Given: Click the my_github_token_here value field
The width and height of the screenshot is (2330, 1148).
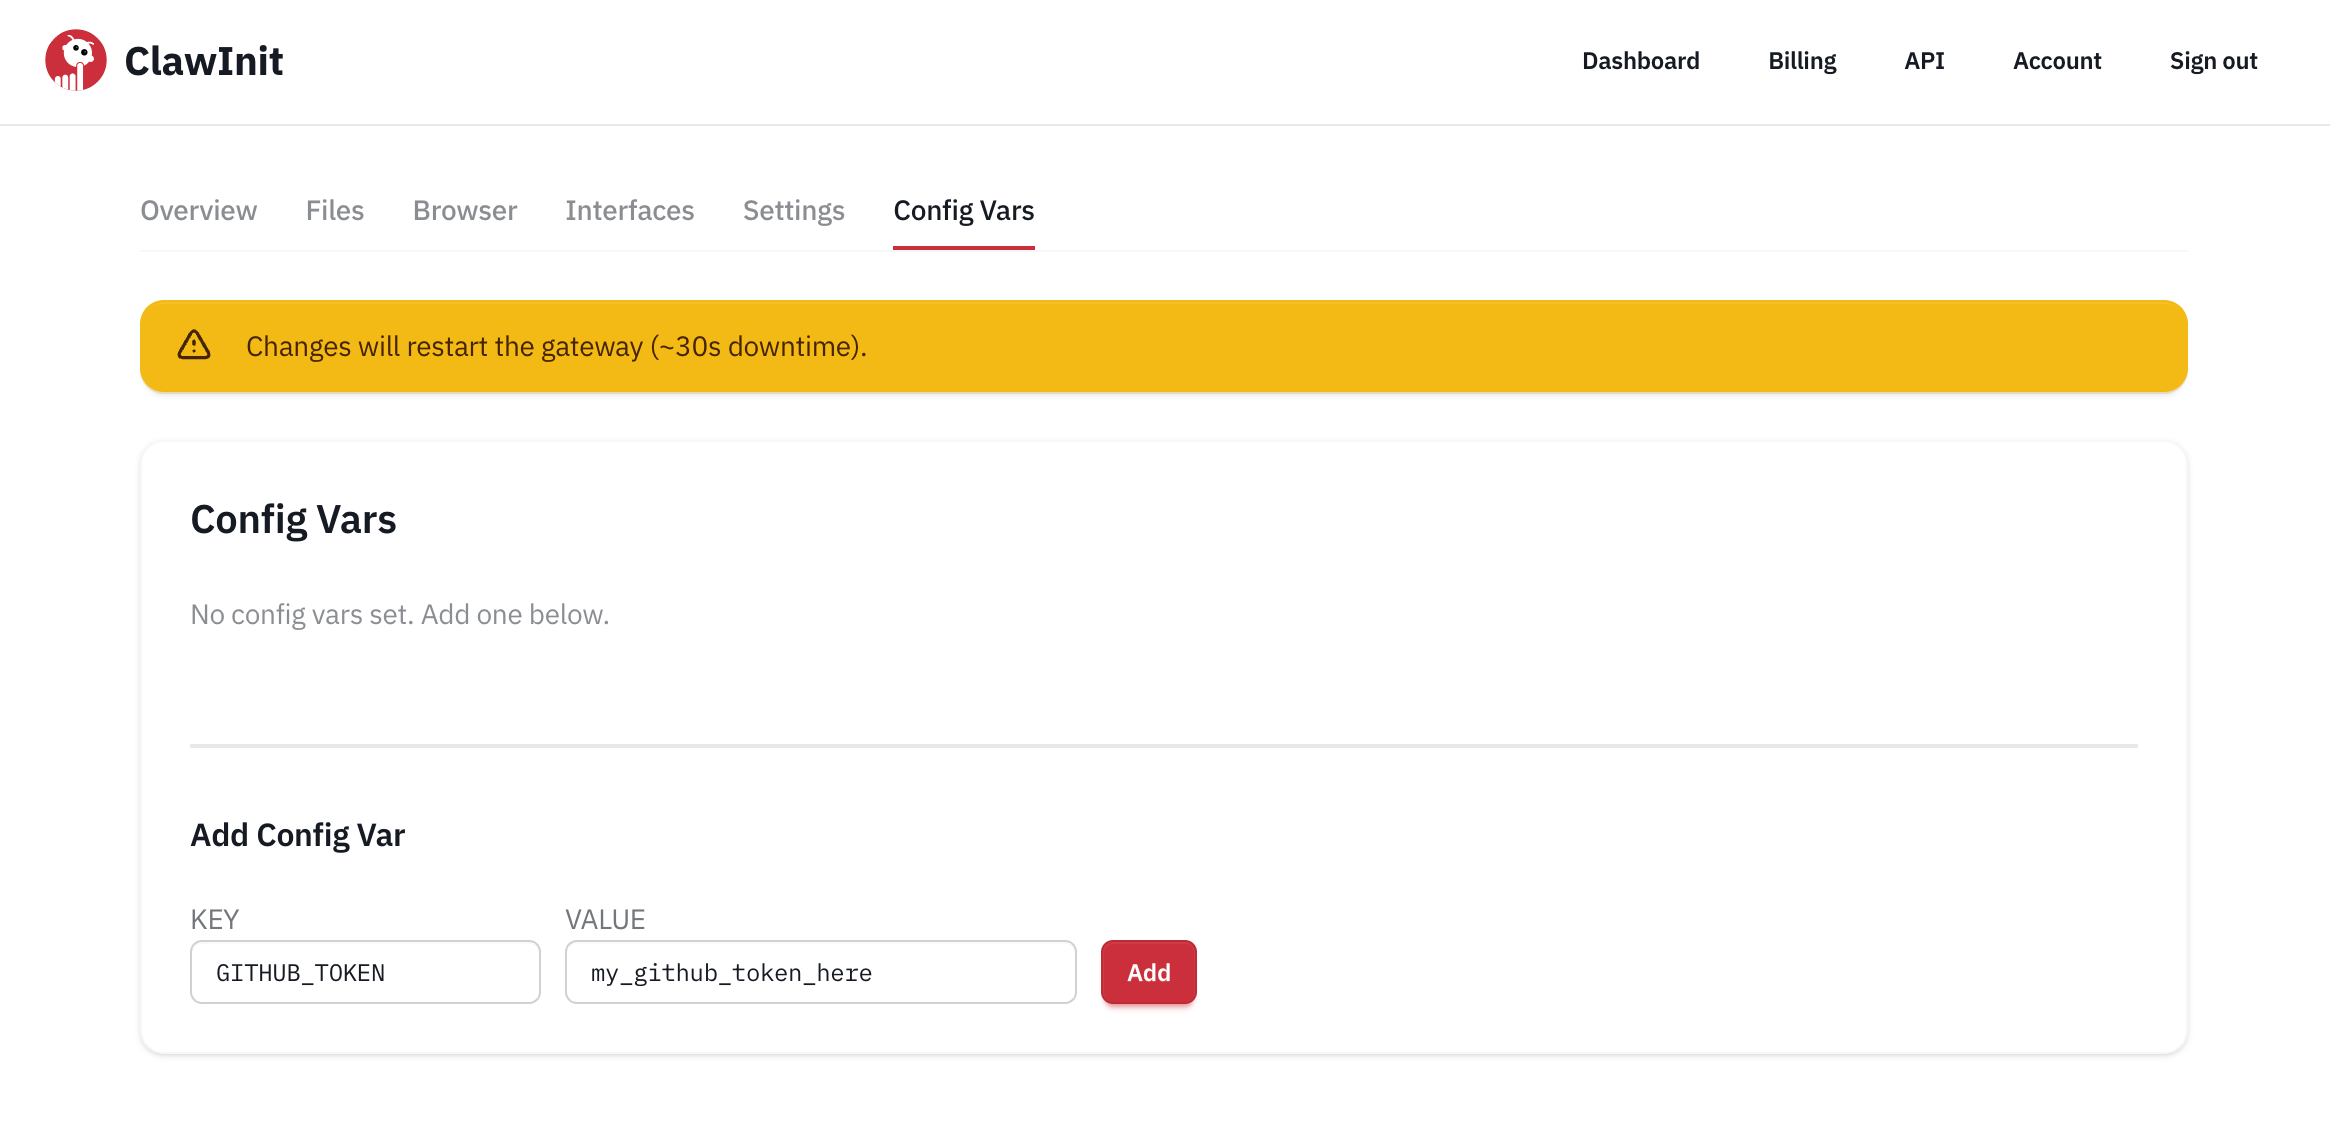Looking at the screenshot, I should click(819, 971).
